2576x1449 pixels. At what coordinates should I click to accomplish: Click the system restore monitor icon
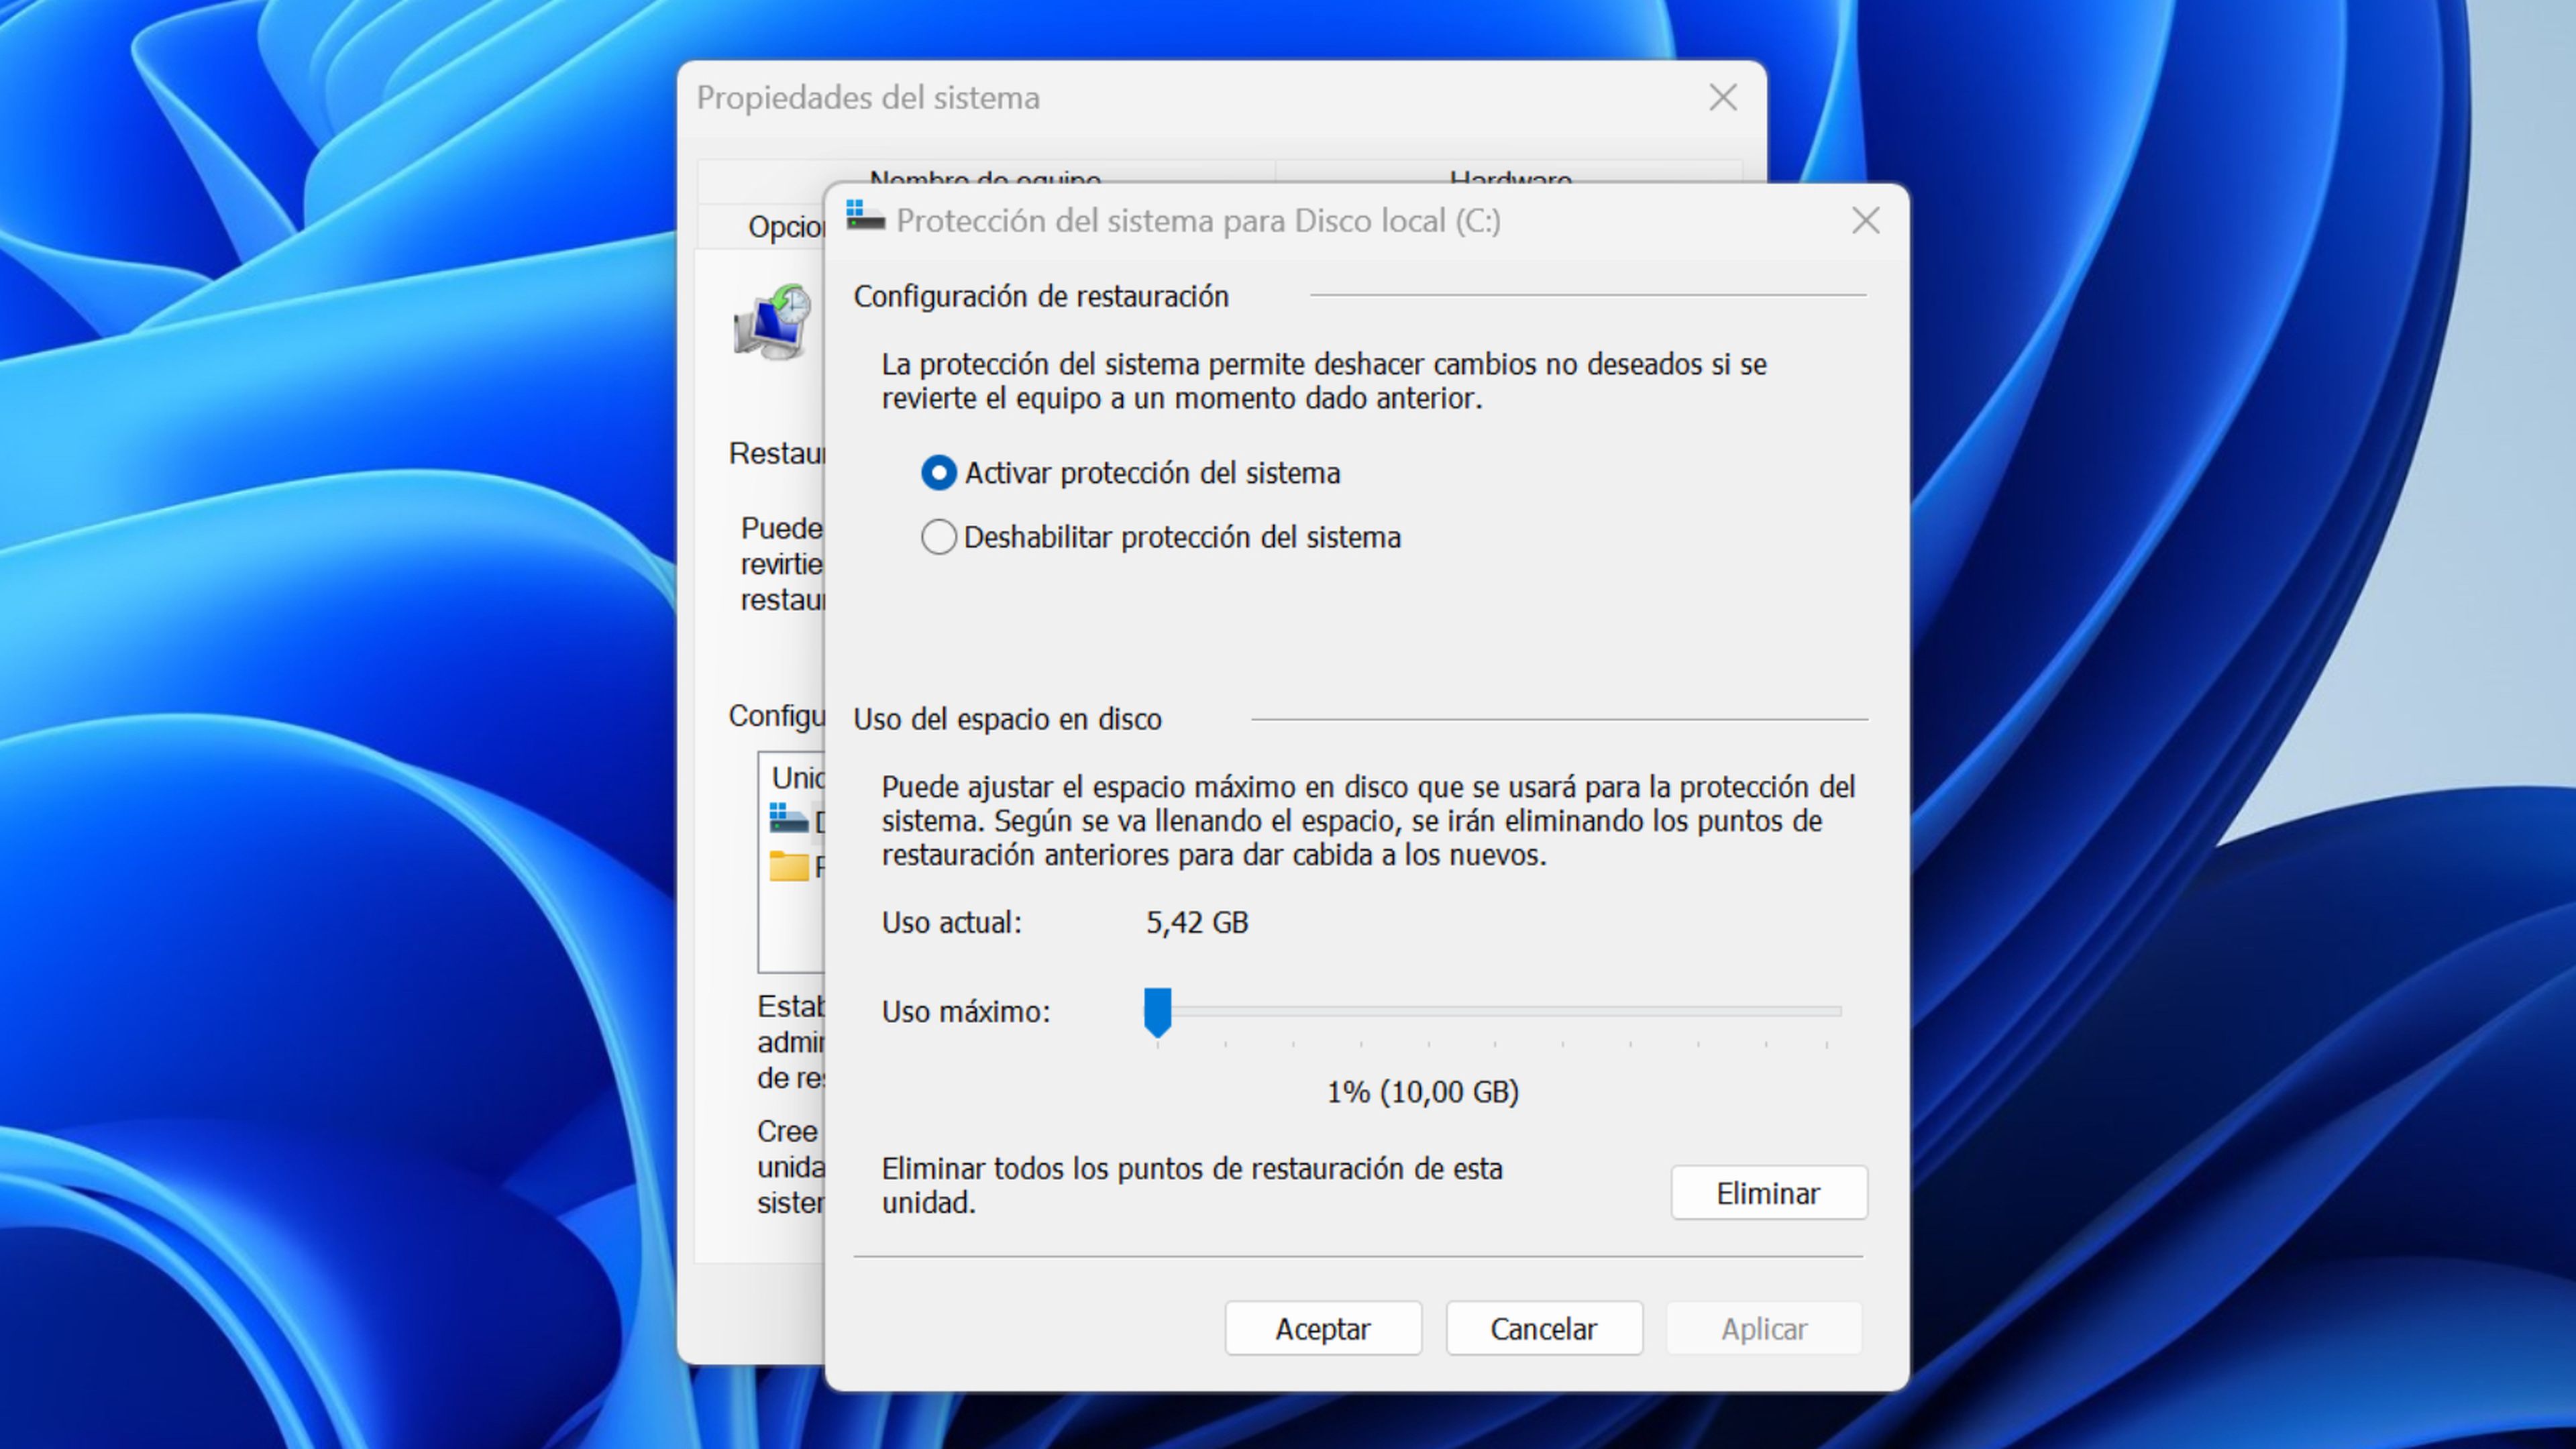coord(772,322)
